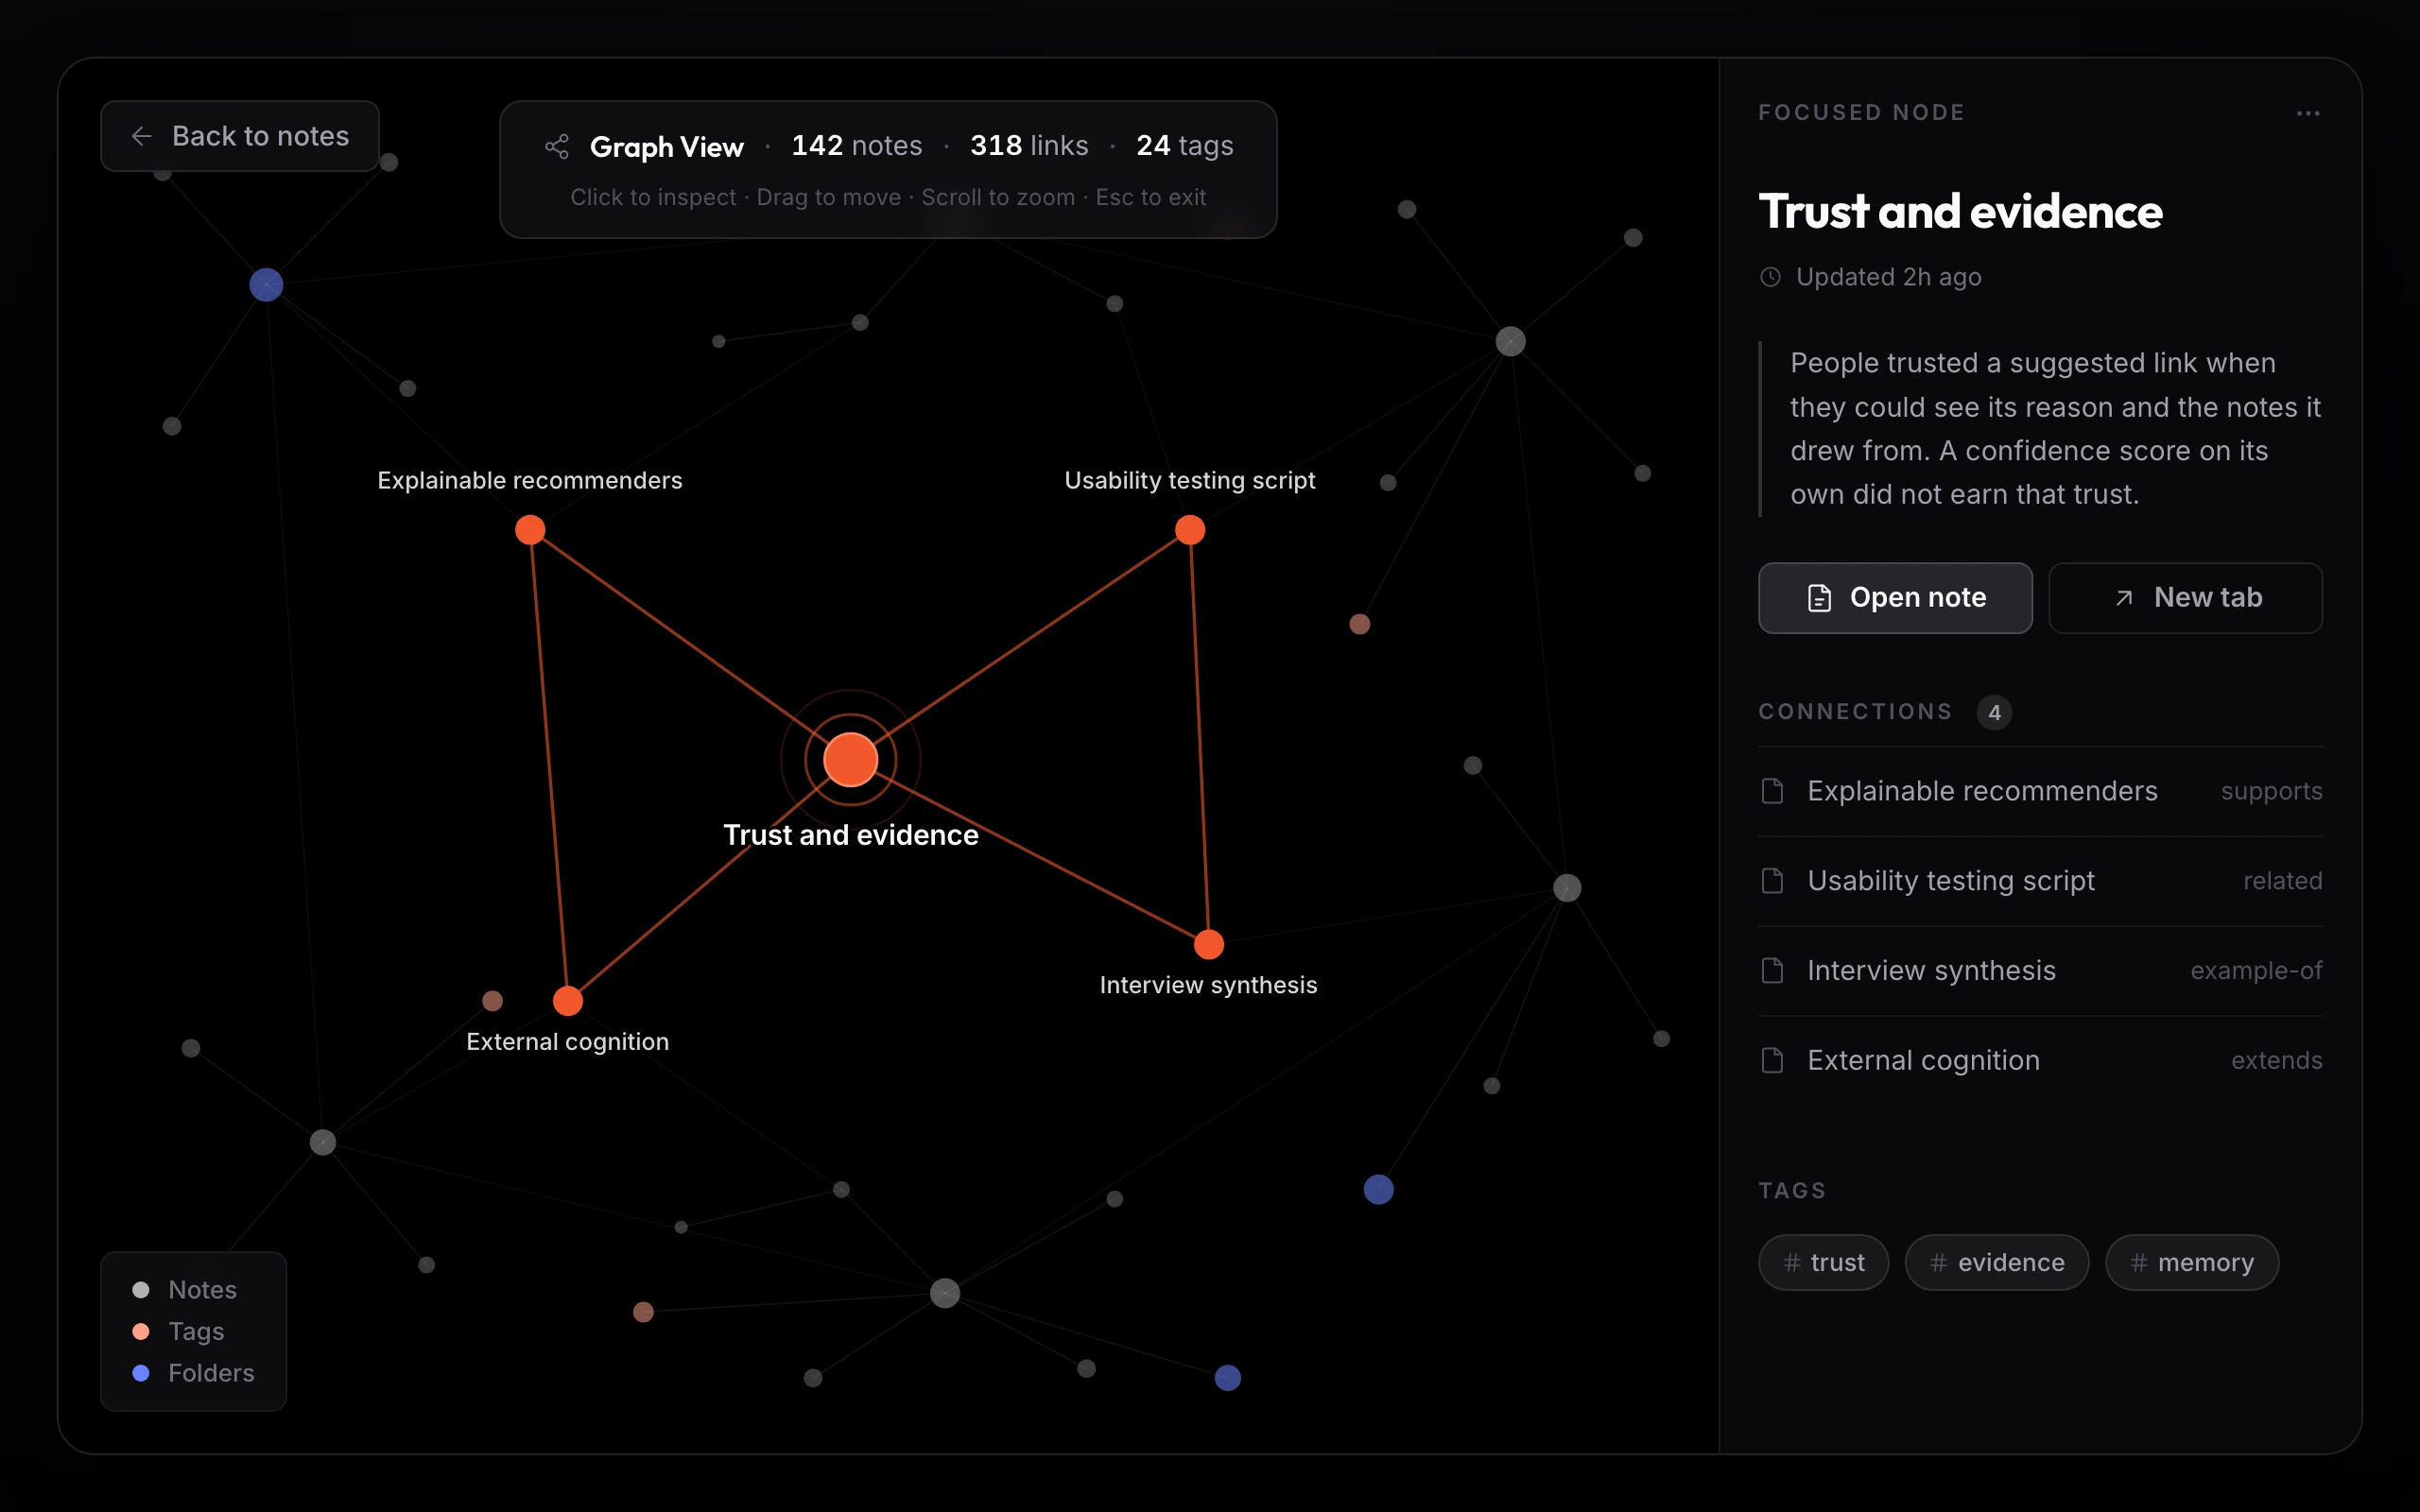The height and width of the screenshot is (1512, 2420).
Task: Filter by the evidence tag
Action: click(1996, 1263)
